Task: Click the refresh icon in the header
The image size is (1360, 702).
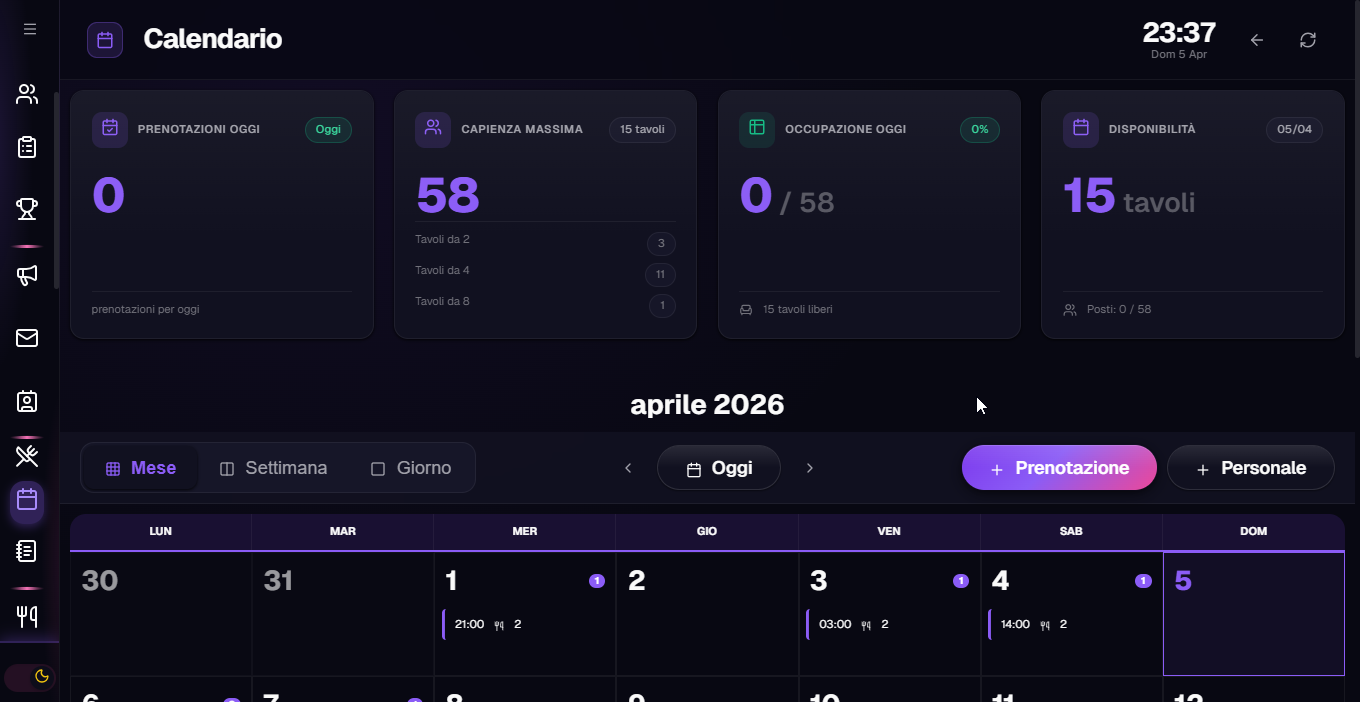Action: 1308,40
